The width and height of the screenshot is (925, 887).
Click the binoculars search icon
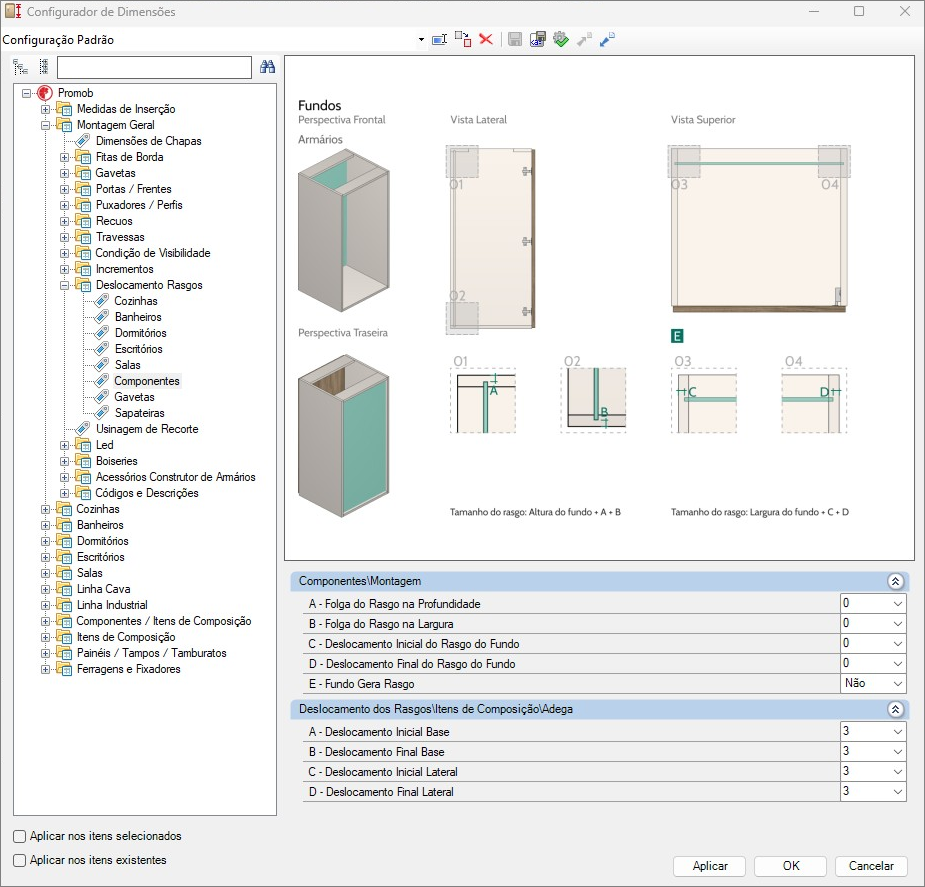pyautogui.click(x=267, y=67)
